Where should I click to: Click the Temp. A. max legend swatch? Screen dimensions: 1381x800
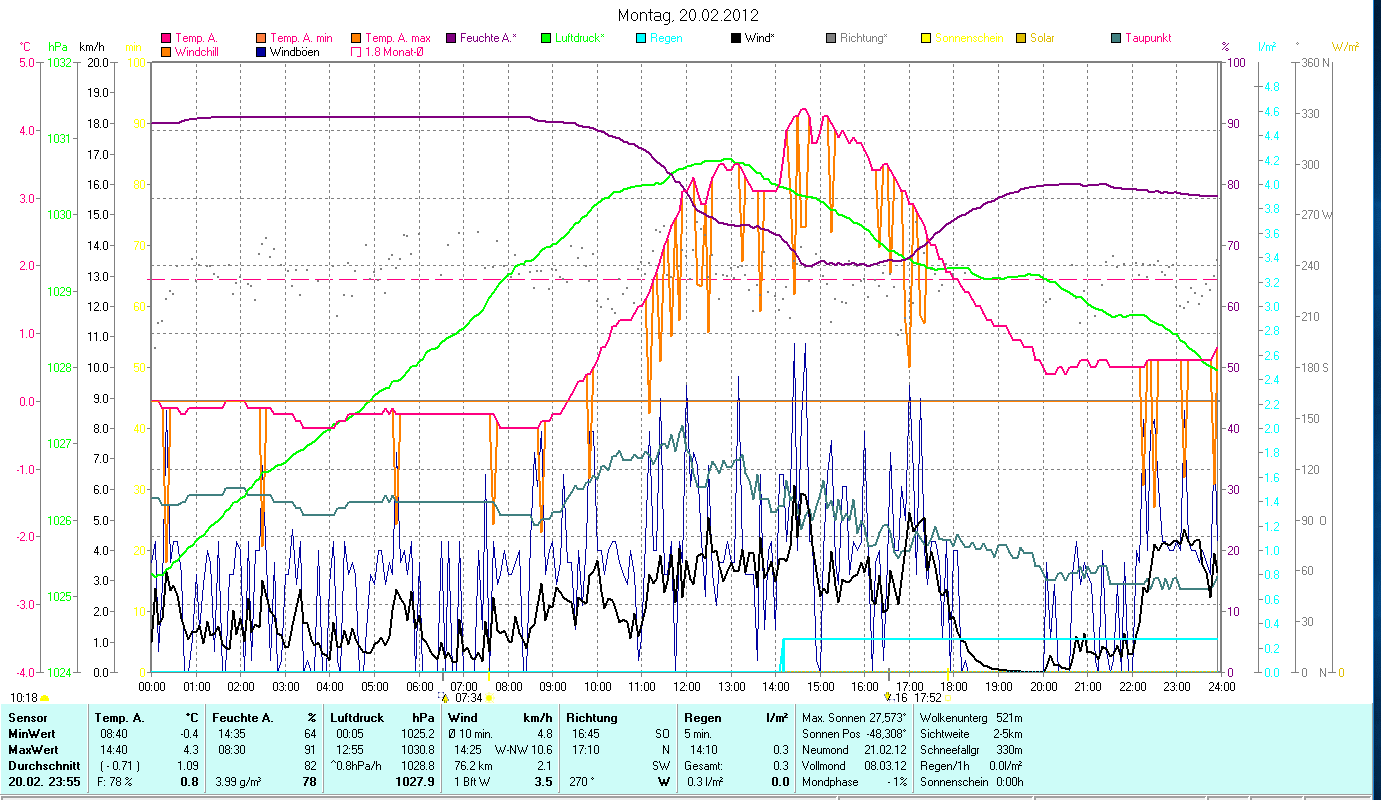356,38
